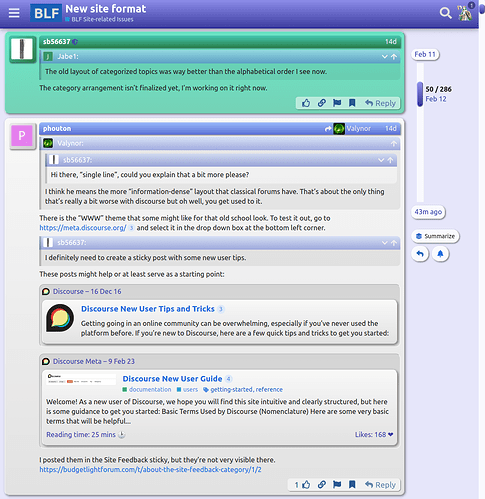
Task: Open phouton's P avatar profile
Action: tap(22, 136)
